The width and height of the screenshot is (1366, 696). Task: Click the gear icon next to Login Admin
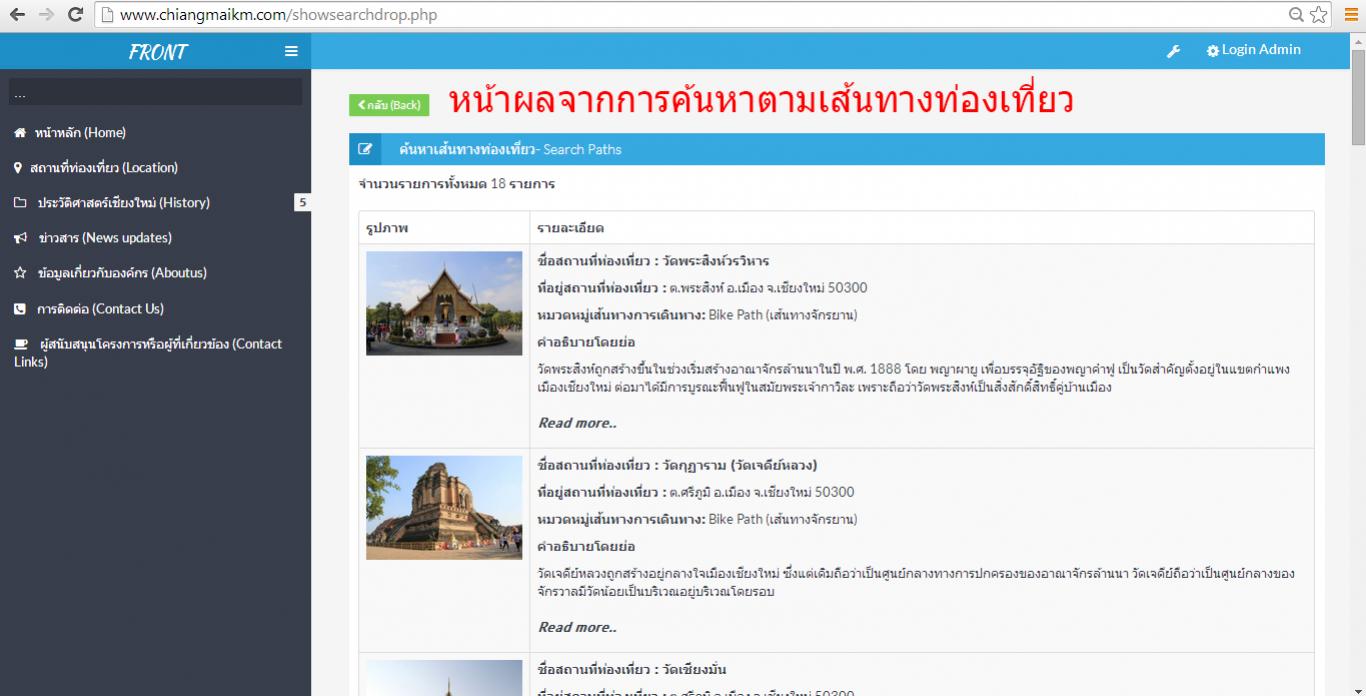[x=1213, y=51]
